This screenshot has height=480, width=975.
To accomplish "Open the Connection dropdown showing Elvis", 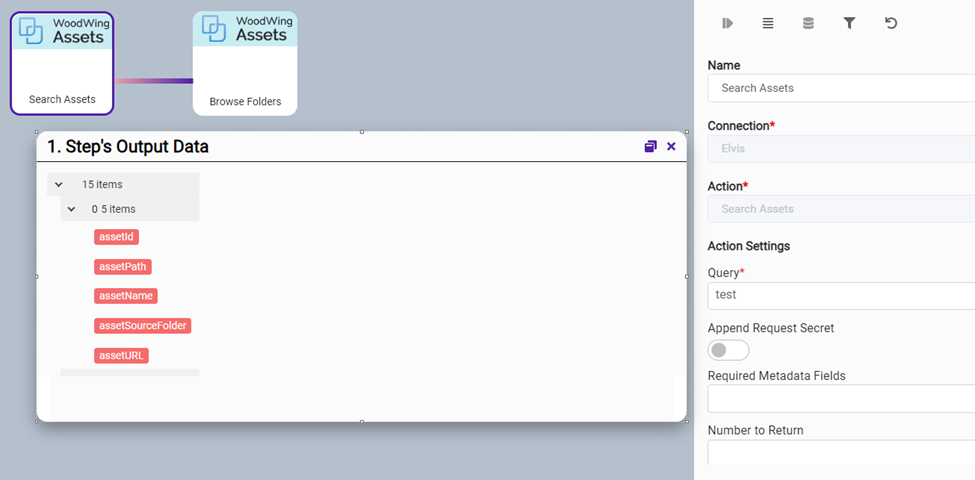I will coord(841,149).
